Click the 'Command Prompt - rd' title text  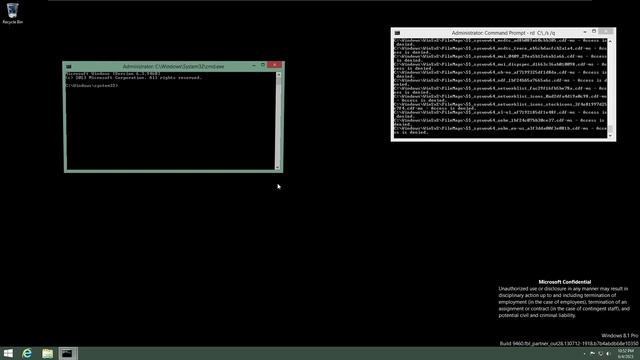(503, 33)
